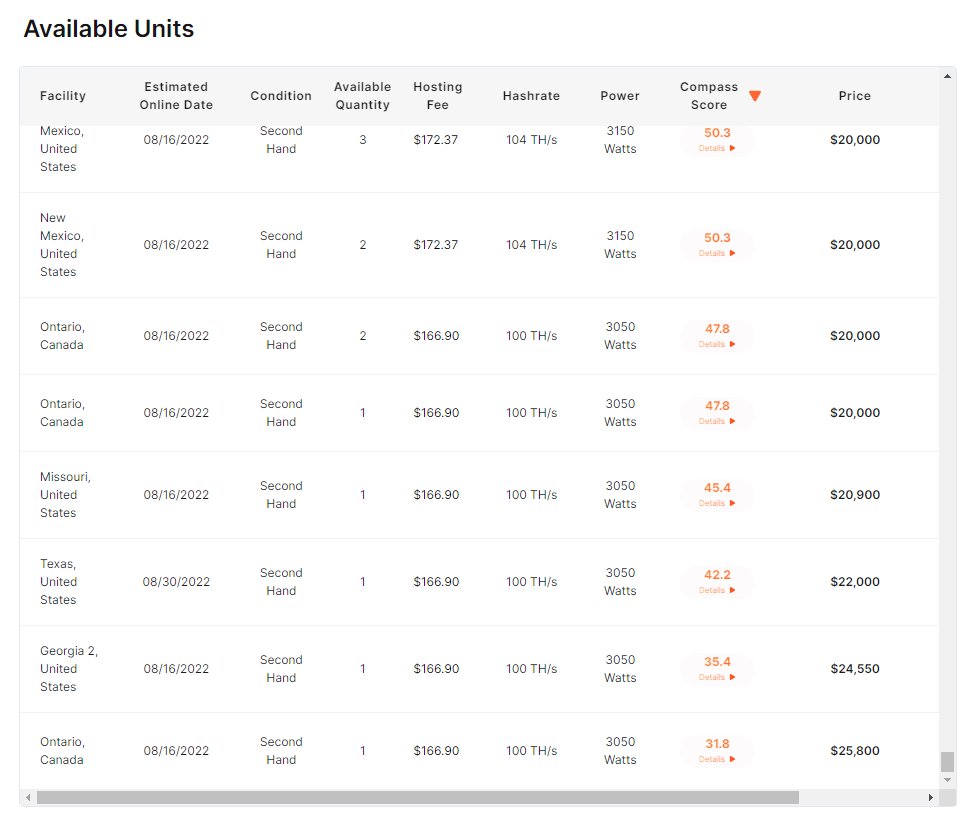Image resolution: width=966 pixels, height=813 pixels.
Task: Click the Available Units heading
Action: tap(108, 28)
